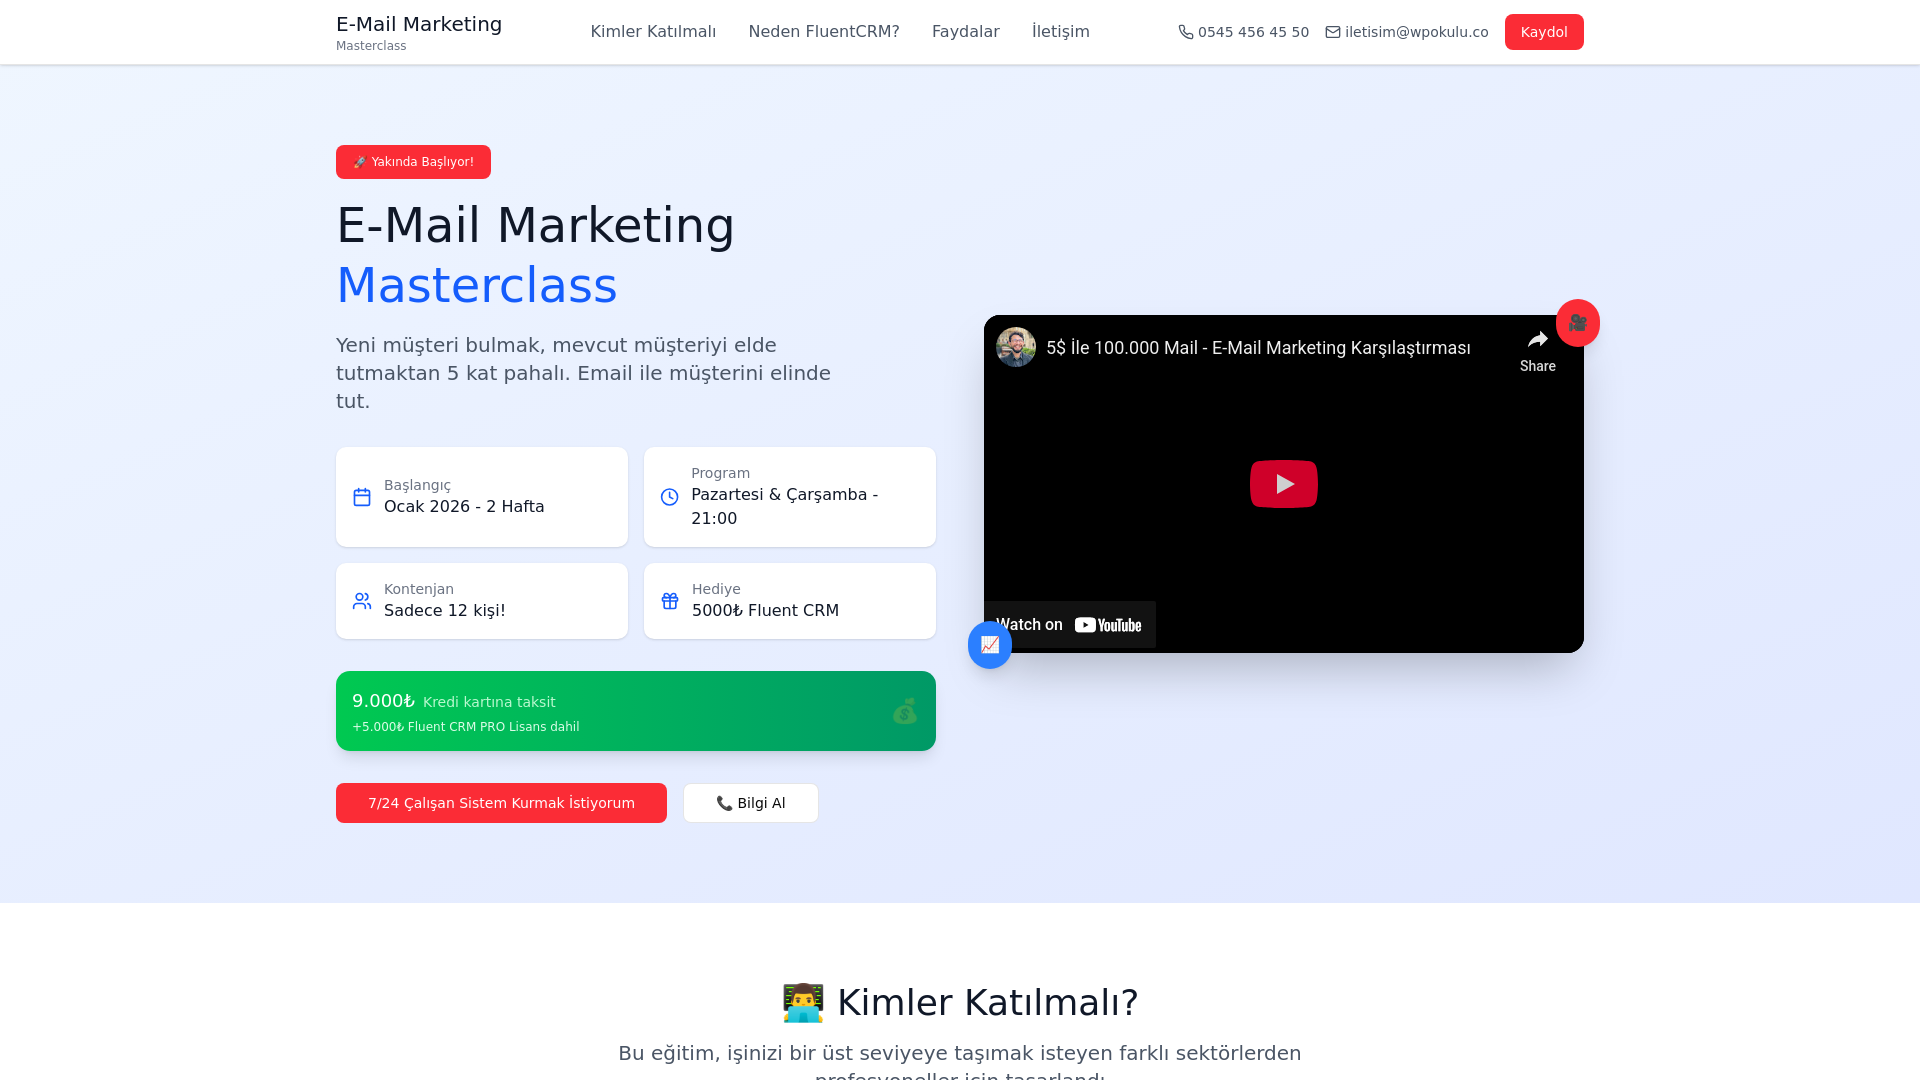
Task: Click the red camera badge on video
Action: click(x=1578, y=323)
